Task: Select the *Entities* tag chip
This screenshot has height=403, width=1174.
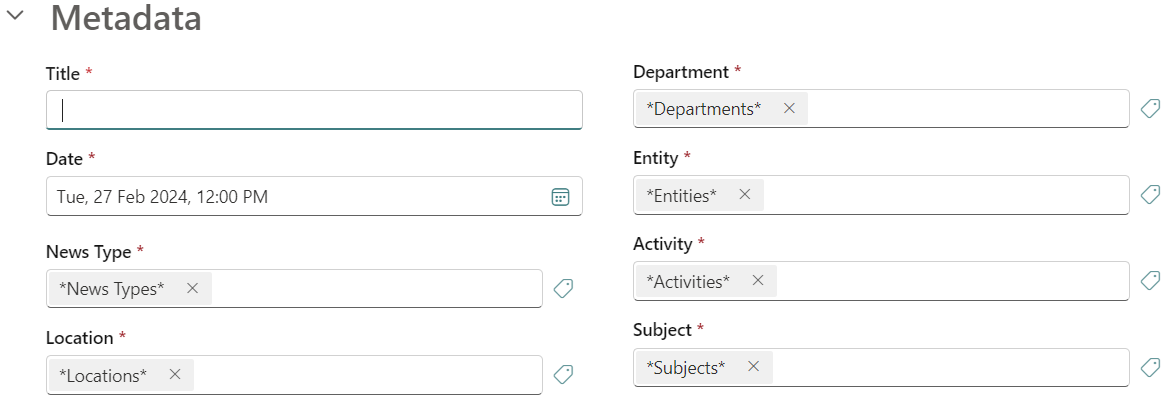Action: click(x=682, y=195)
